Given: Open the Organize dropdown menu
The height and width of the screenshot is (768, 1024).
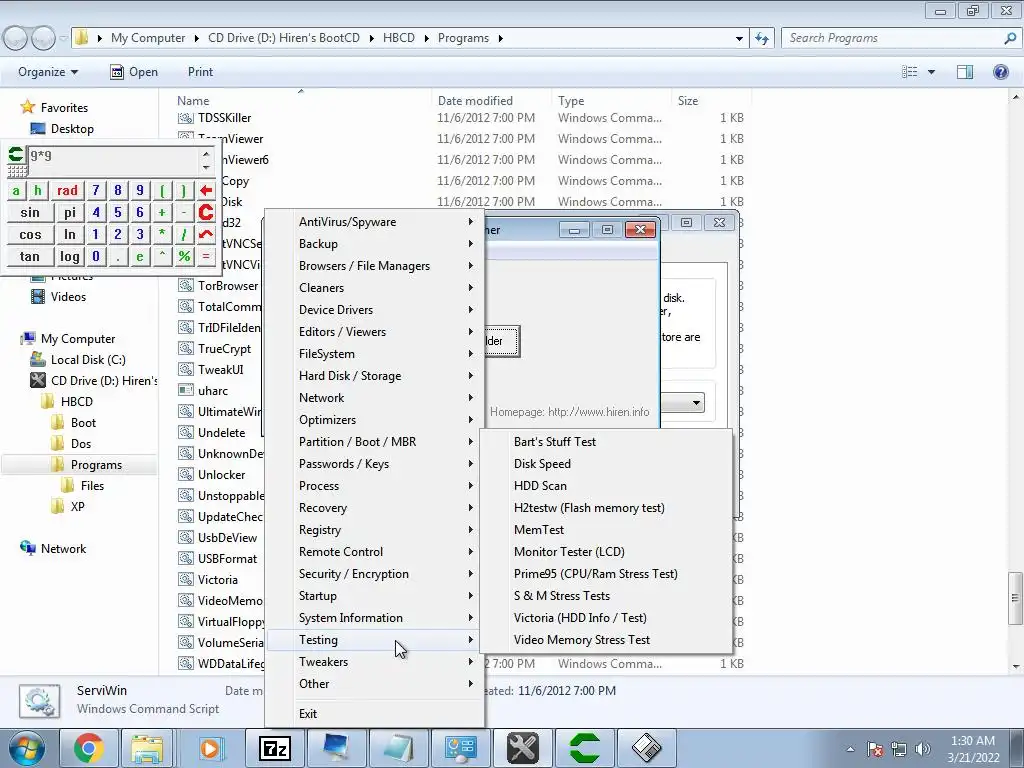Looking at the screenshot, I should (x=48, y=72).
